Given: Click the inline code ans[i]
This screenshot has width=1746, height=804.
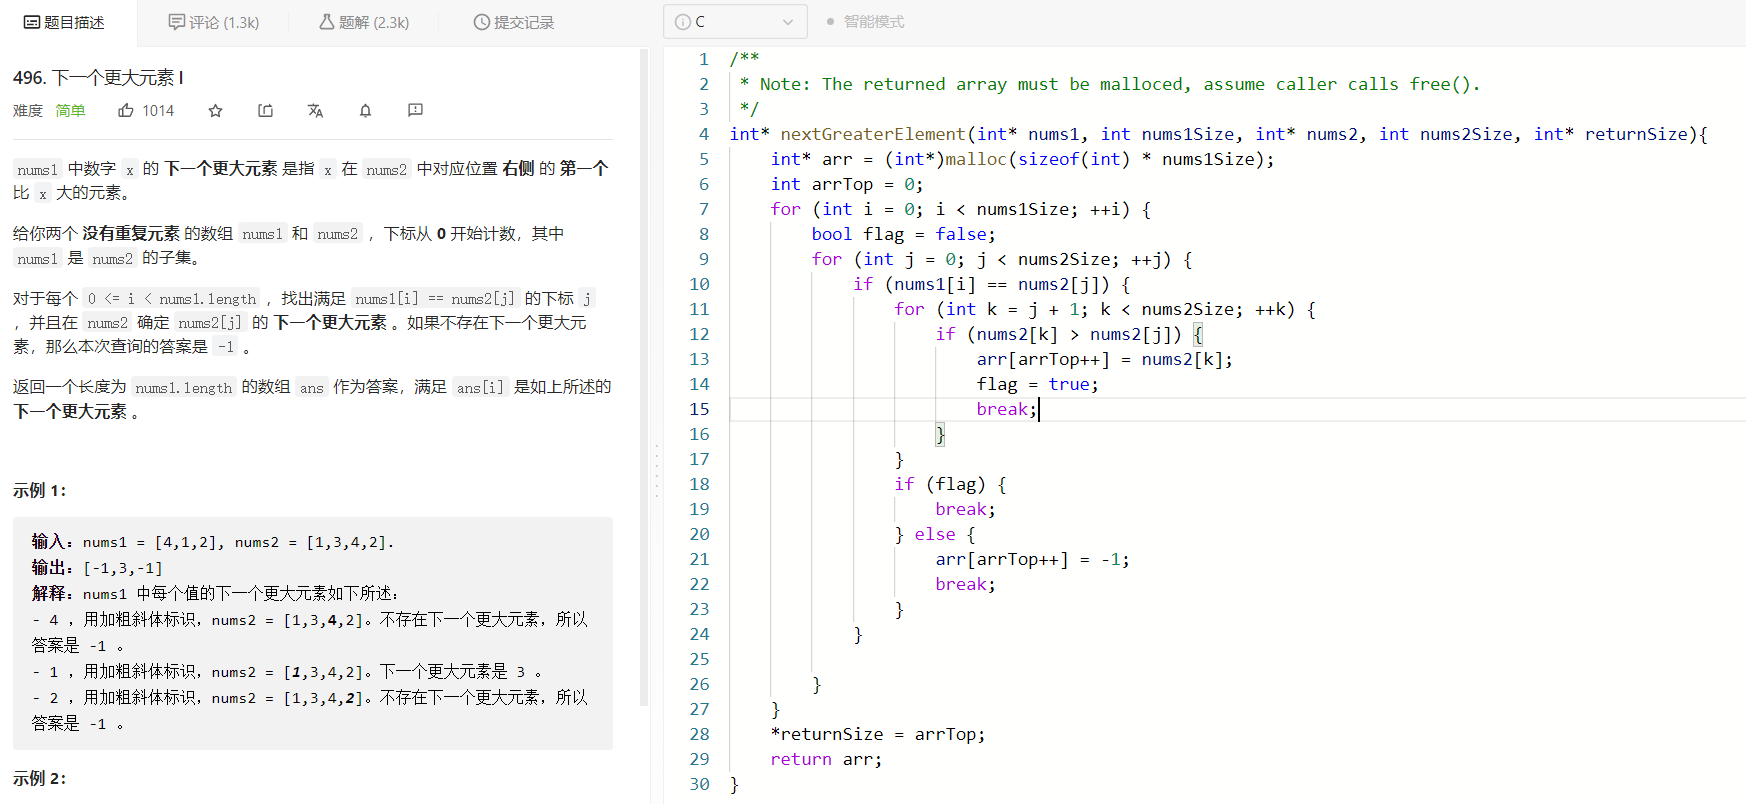Looking at the screenshot, I should [480, 388].
